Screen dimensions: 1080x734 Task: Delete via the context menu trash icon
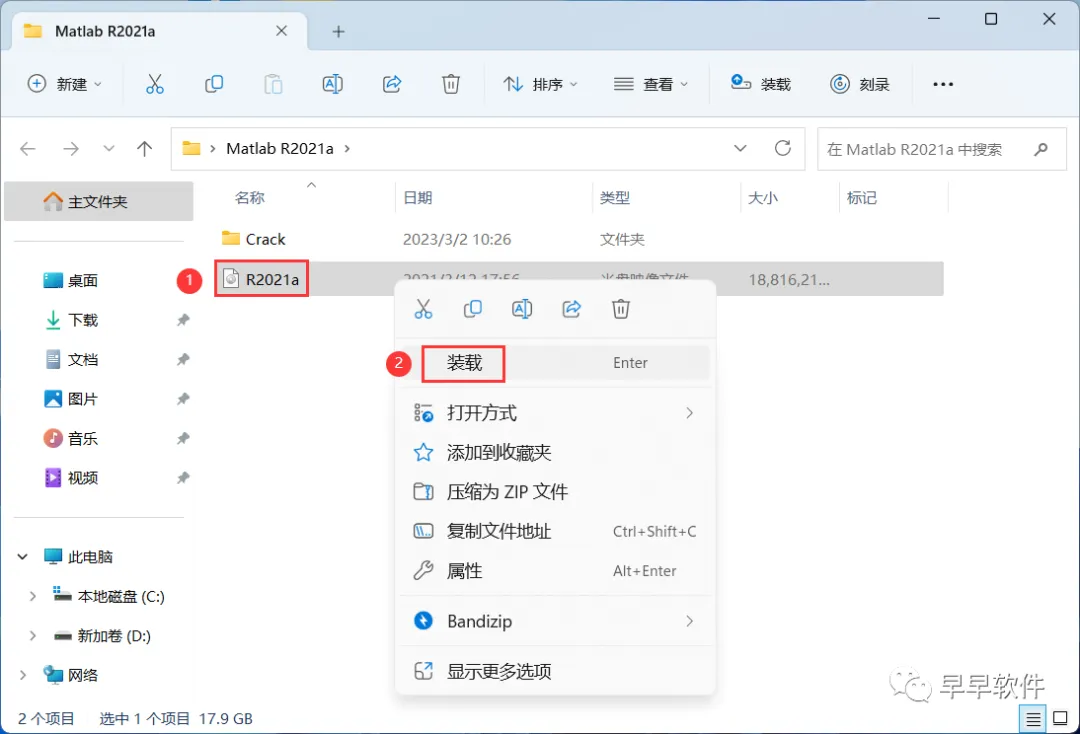click(621, 309)
